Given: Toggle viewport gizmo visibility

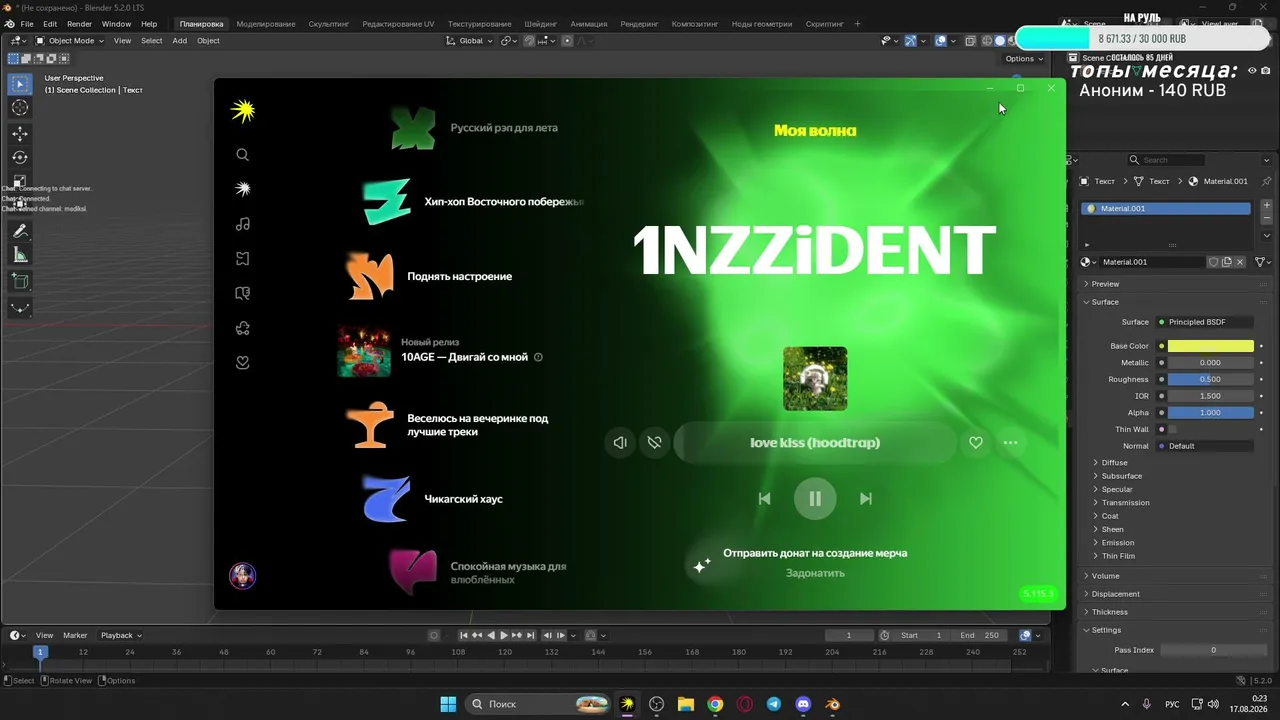Looking at the screenshot, I should [910, 41].
